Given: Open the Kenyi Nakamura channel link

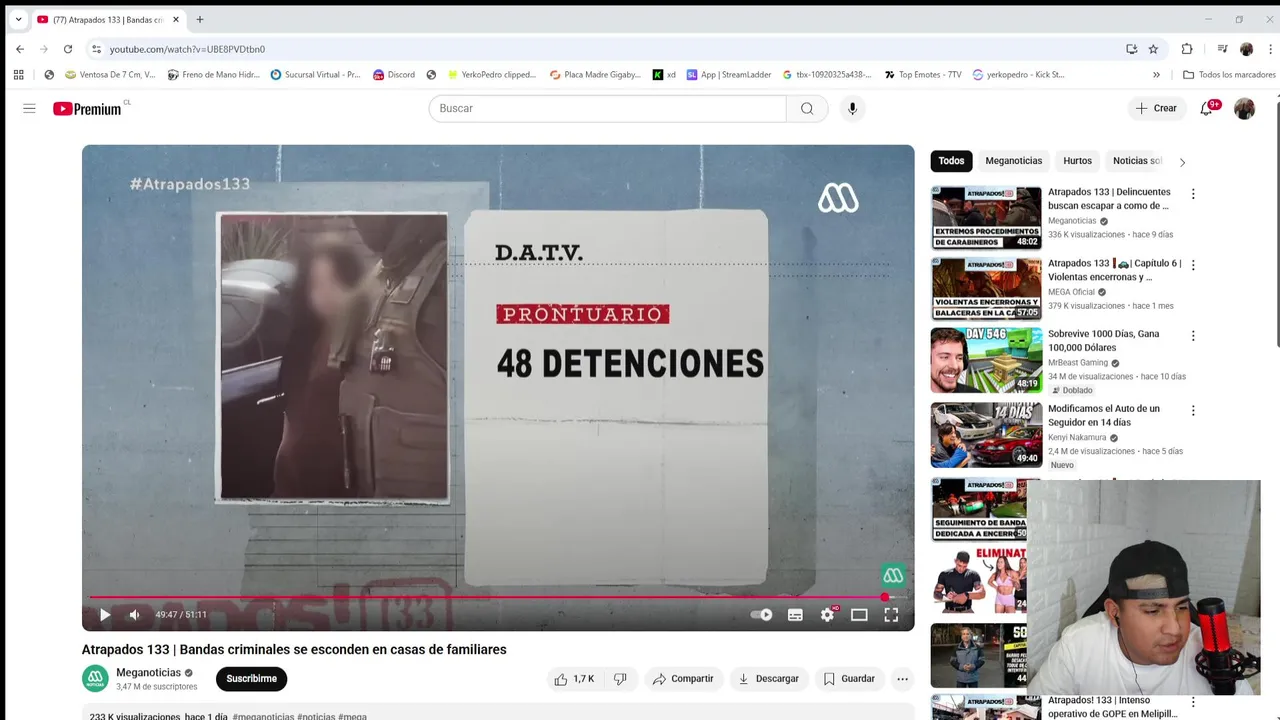Looking at the screenshot, I should coord(1077,438).
